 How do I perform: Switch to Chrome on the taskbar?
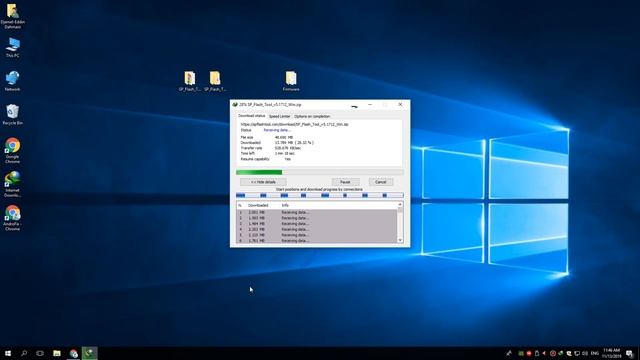[x=73, y=353]
